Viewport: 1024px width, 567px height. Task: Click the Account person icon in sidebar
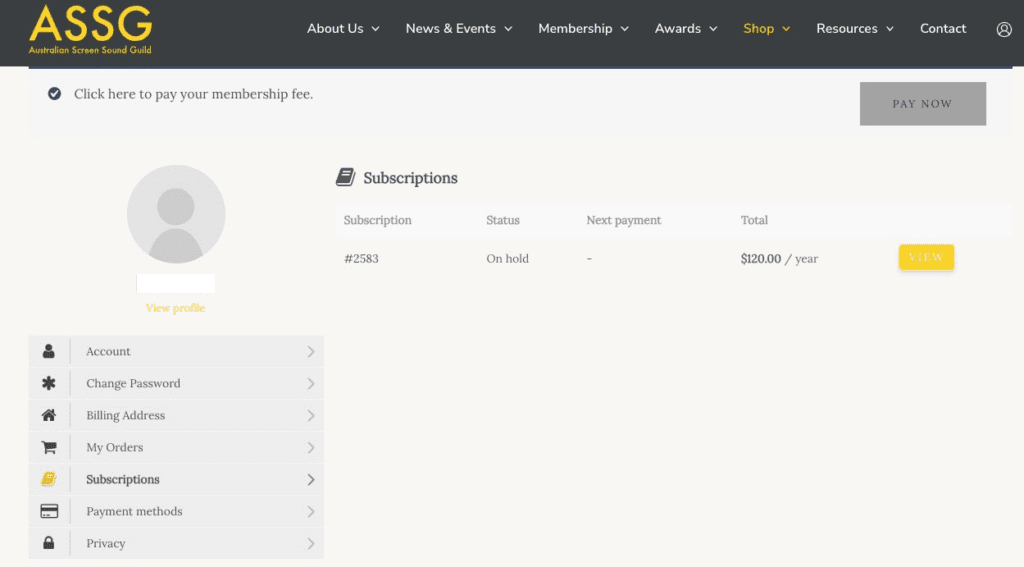[49, 351]
